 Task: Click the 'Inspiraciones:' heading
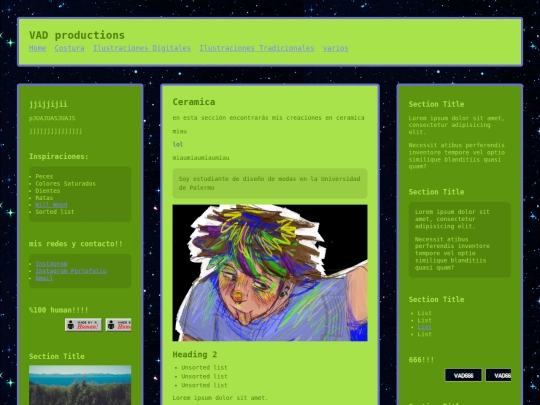tap(59, 156)
